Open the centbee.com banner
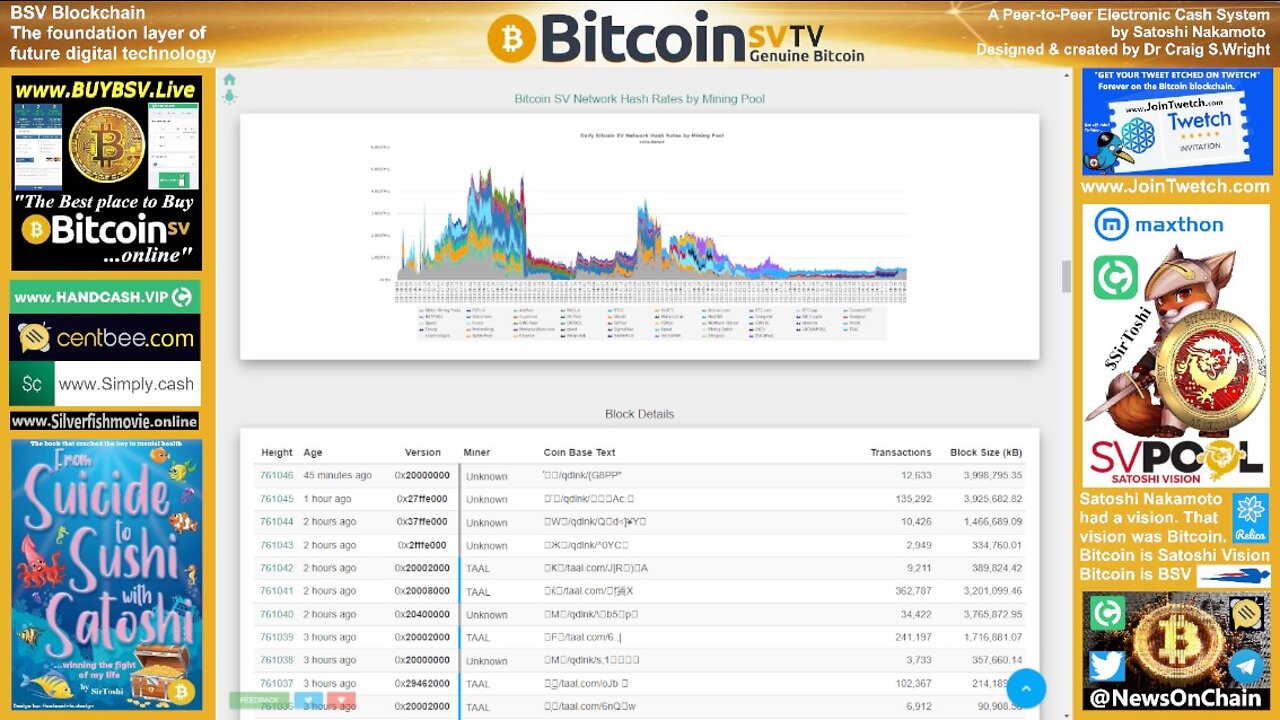 [x=105, y=338]
